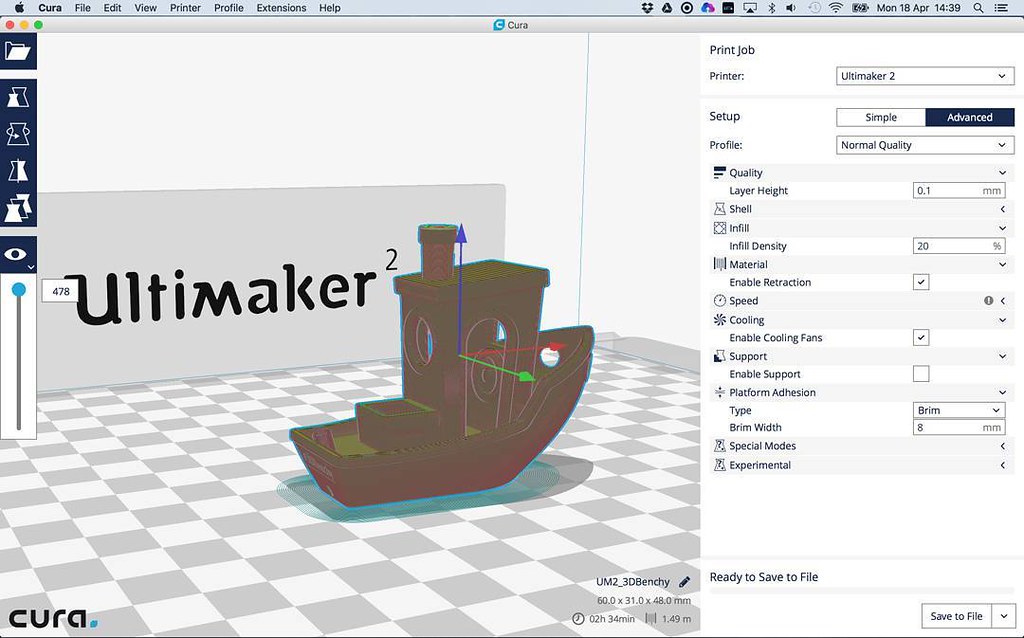Screen dimensions: 1024x638
Task: Click the Apple menu logo
Action: tap(18, 8)
